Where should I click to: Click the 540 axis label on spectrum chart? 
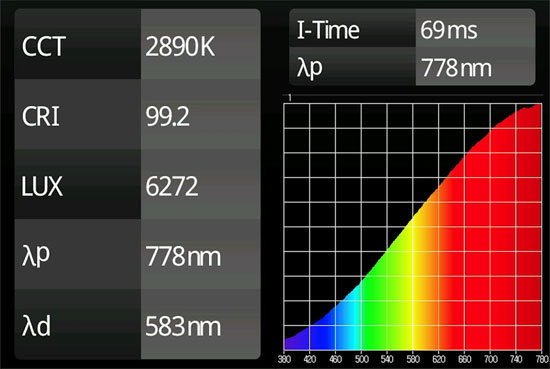[x=387, y=359]
